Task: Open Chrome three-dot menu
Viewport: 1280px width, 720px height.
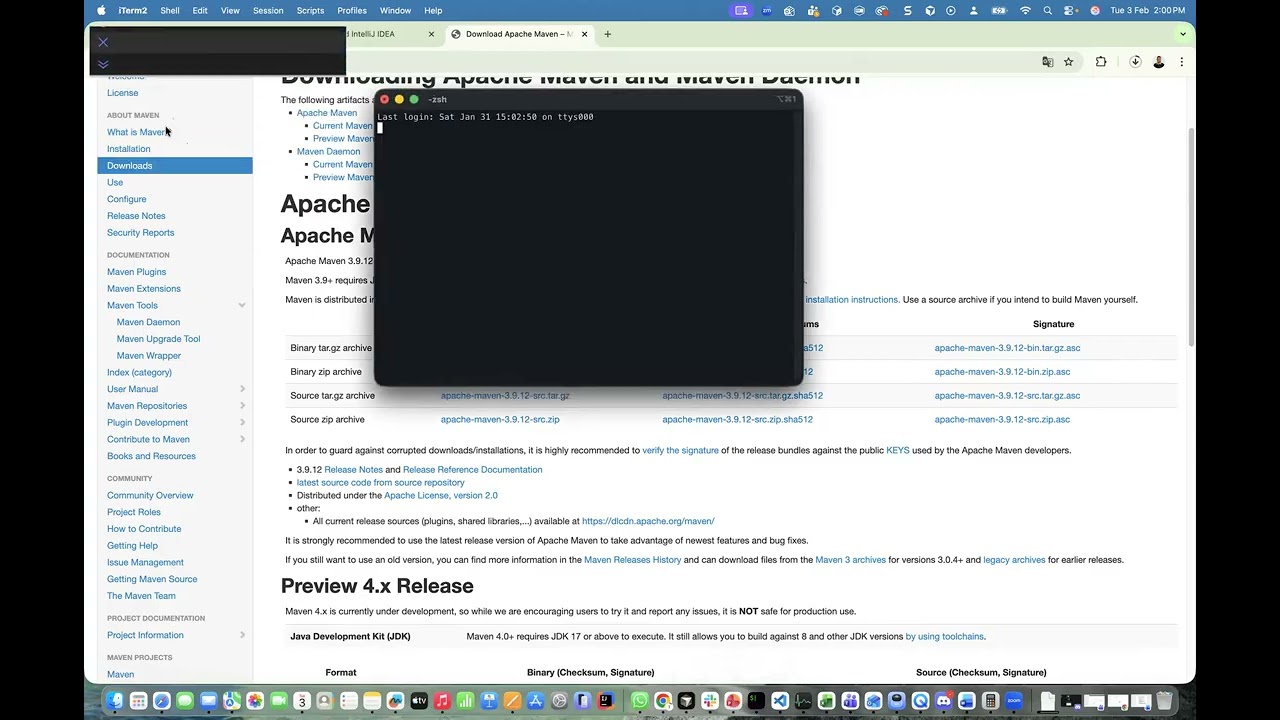Action: pos(1181,62)
